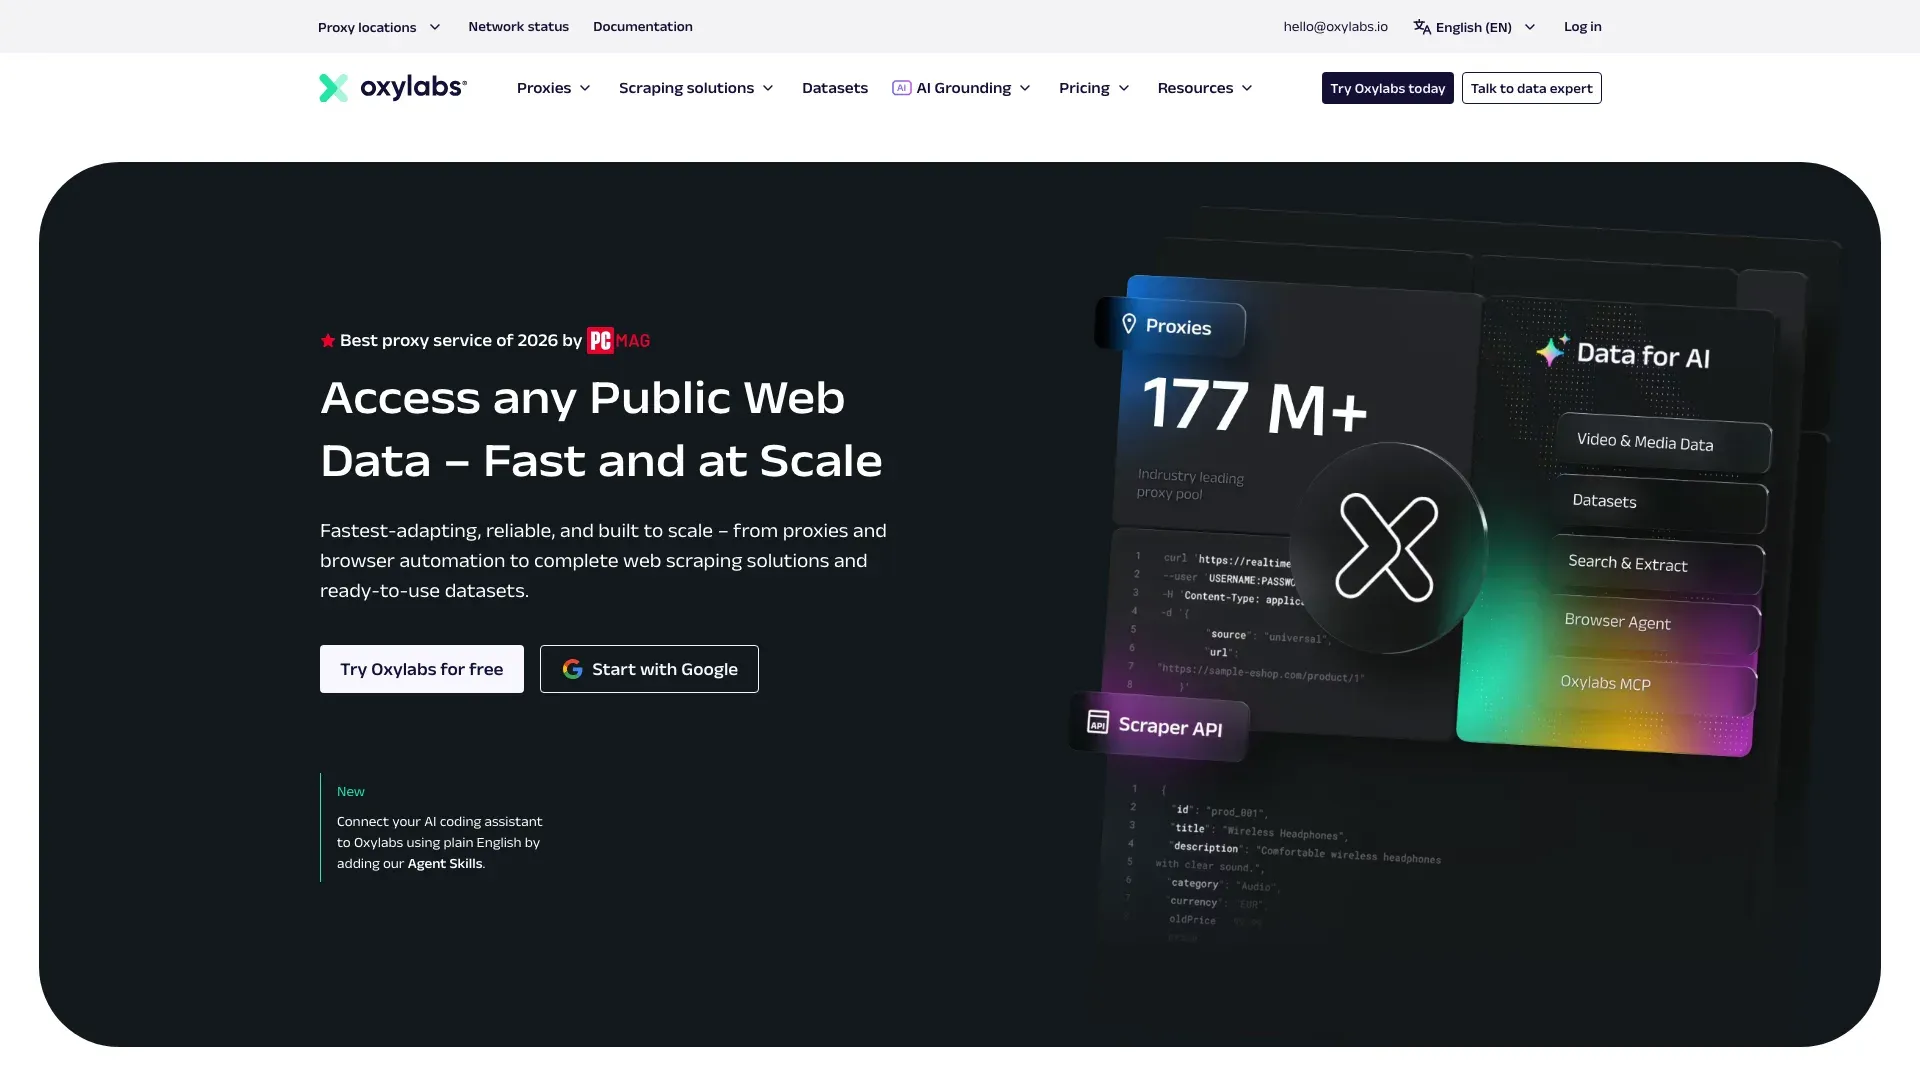
Task: Open the Proxy locations menu
Action: click(379, 27)
